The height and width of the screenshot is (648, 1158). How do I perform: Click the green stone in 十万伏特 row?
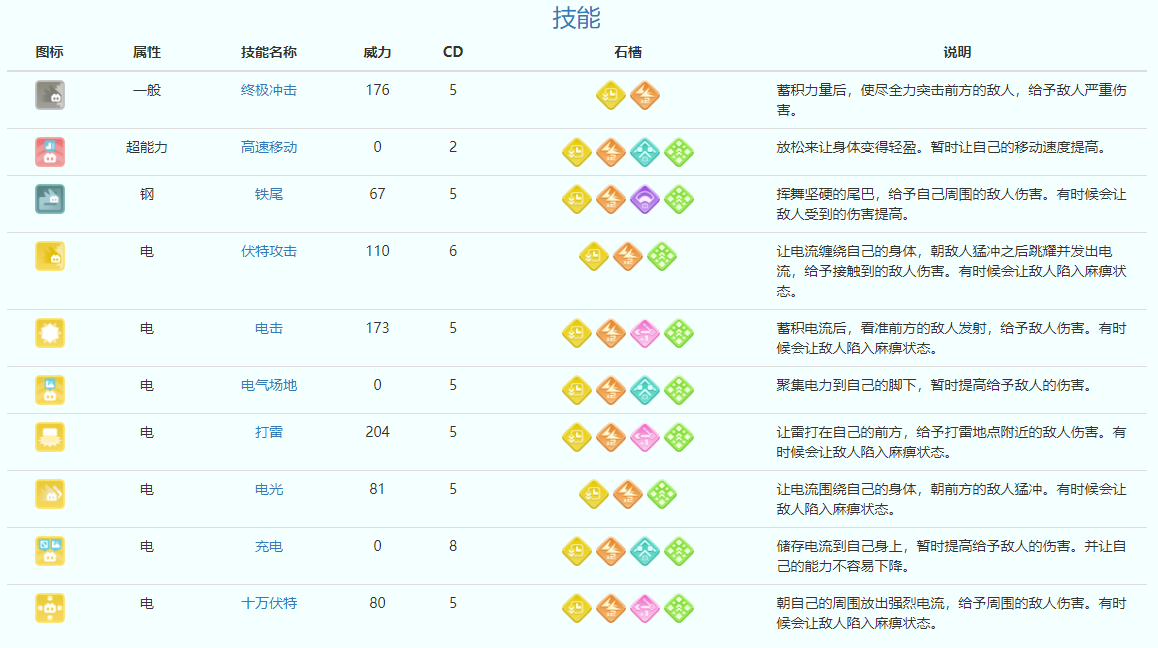click(679, 608)
